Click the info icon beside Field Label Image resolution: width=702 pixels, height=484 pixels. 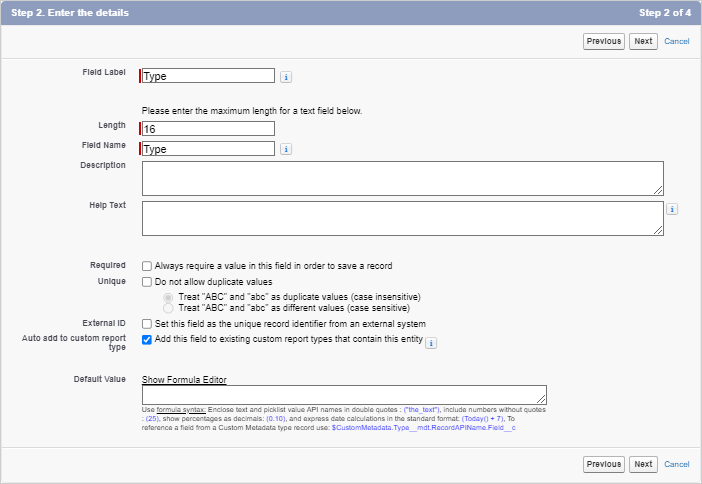pyautogui.click(x=286, y=76)
